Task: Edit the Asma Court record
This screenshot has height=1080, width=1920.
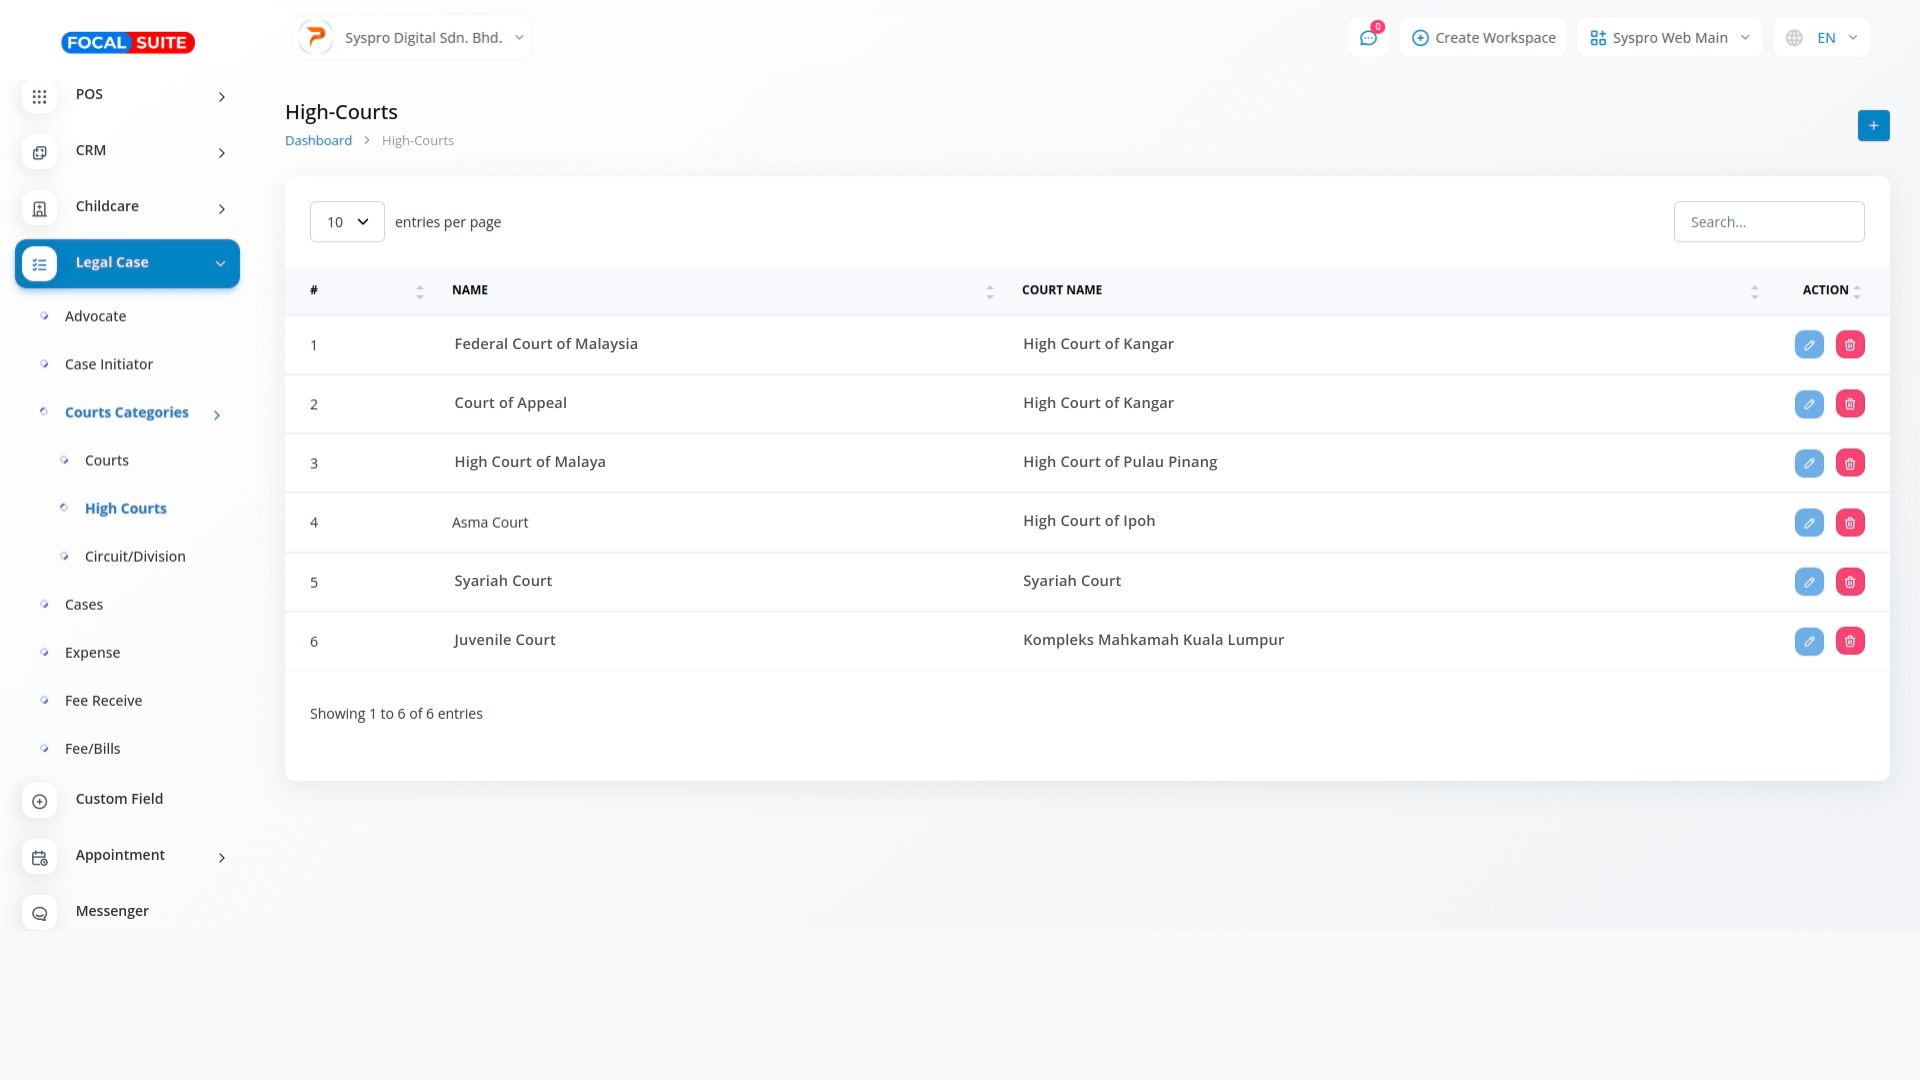Action: click(x=1809, y=523)
